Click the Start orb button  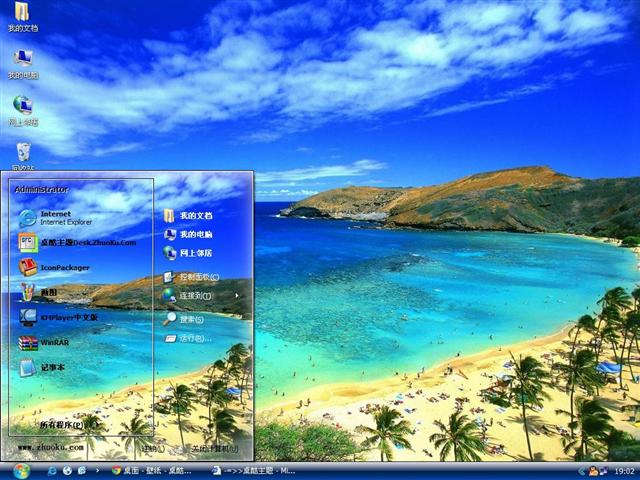(x=21, y=471)
